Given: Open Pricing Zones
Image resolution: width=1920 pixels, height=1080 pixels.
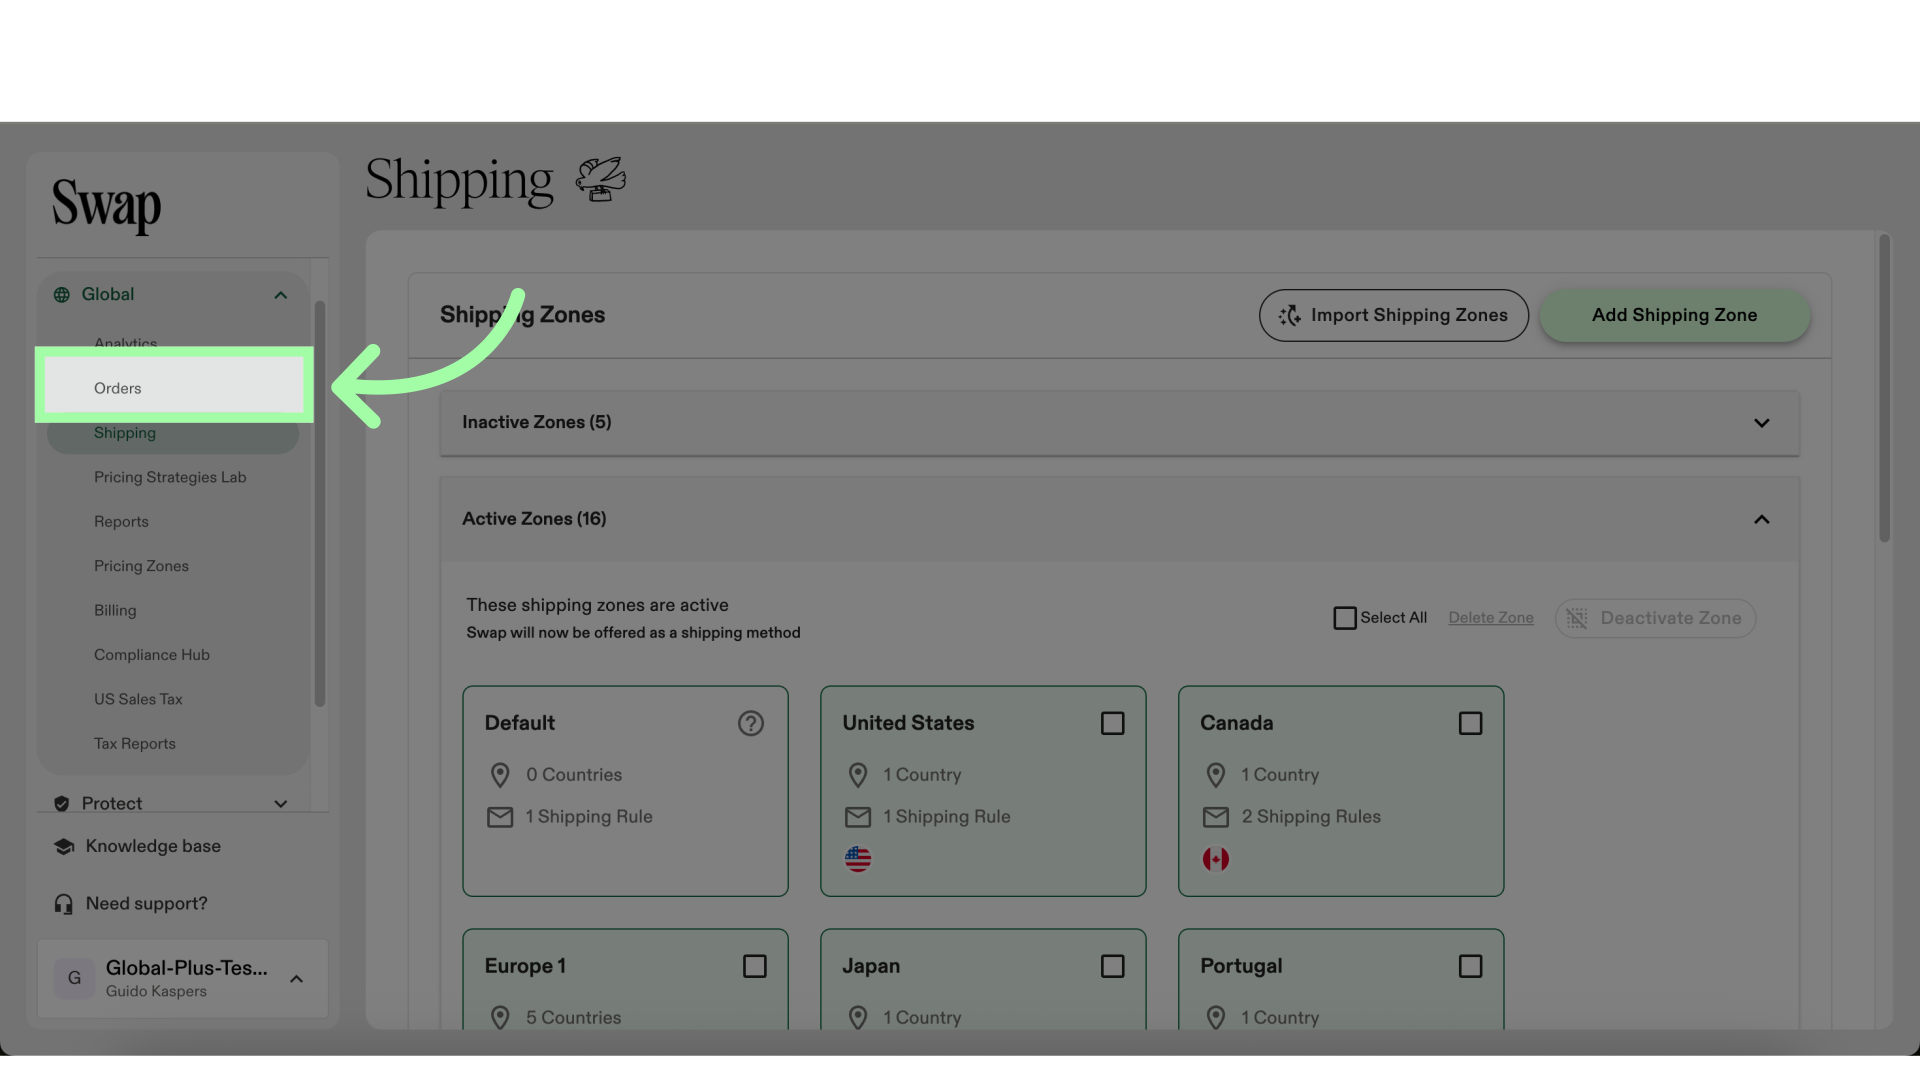Looking at the screenshot, I should pos(141,566).
